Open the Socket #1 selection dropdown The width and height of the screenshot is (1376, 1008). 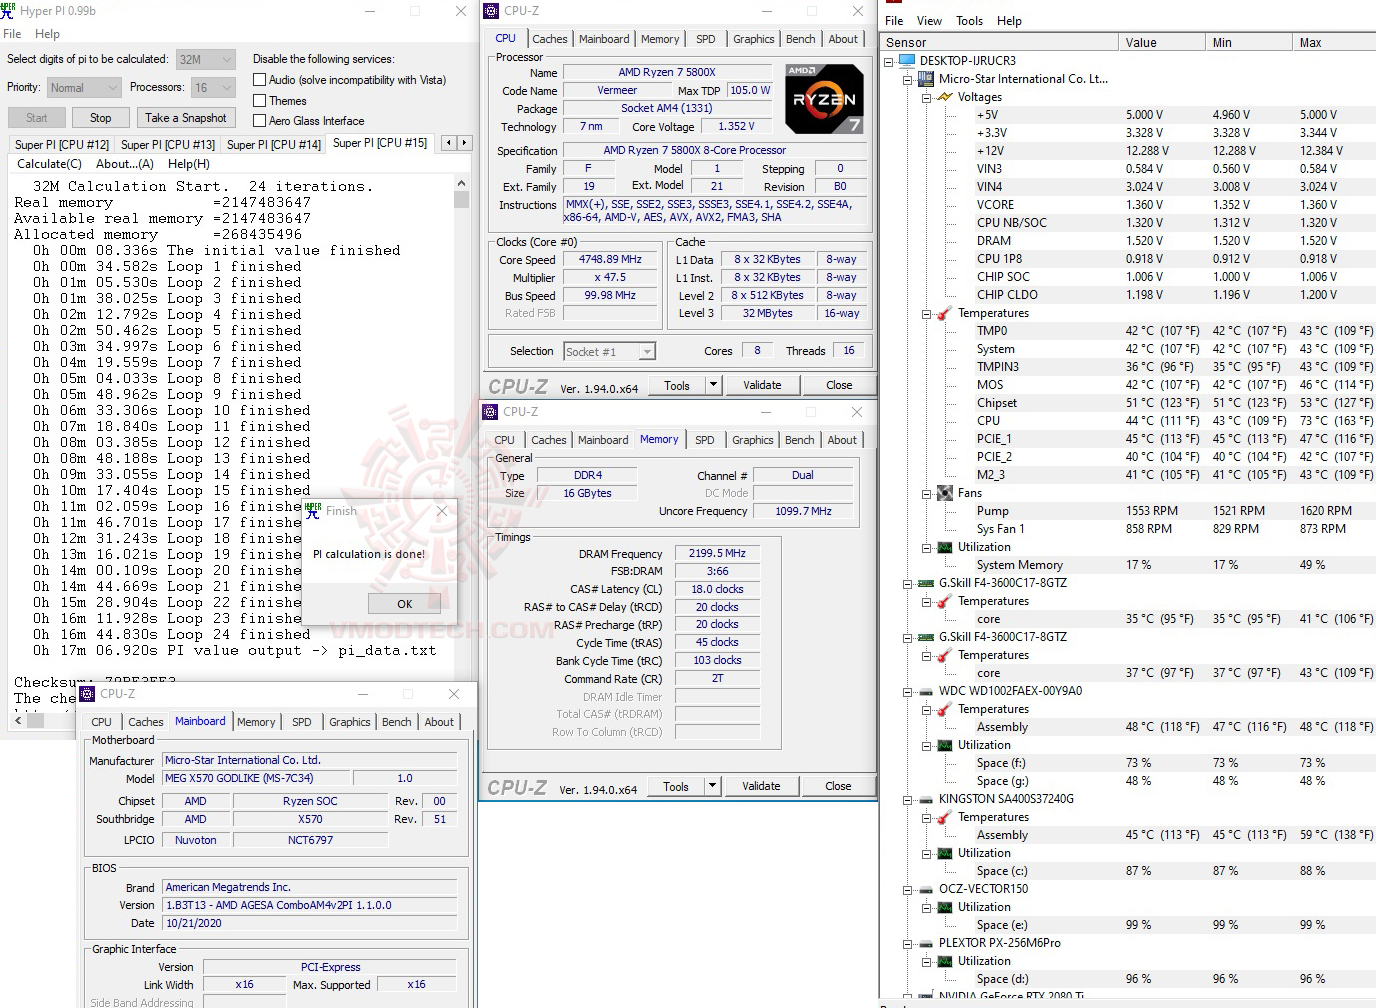(609, 351)
